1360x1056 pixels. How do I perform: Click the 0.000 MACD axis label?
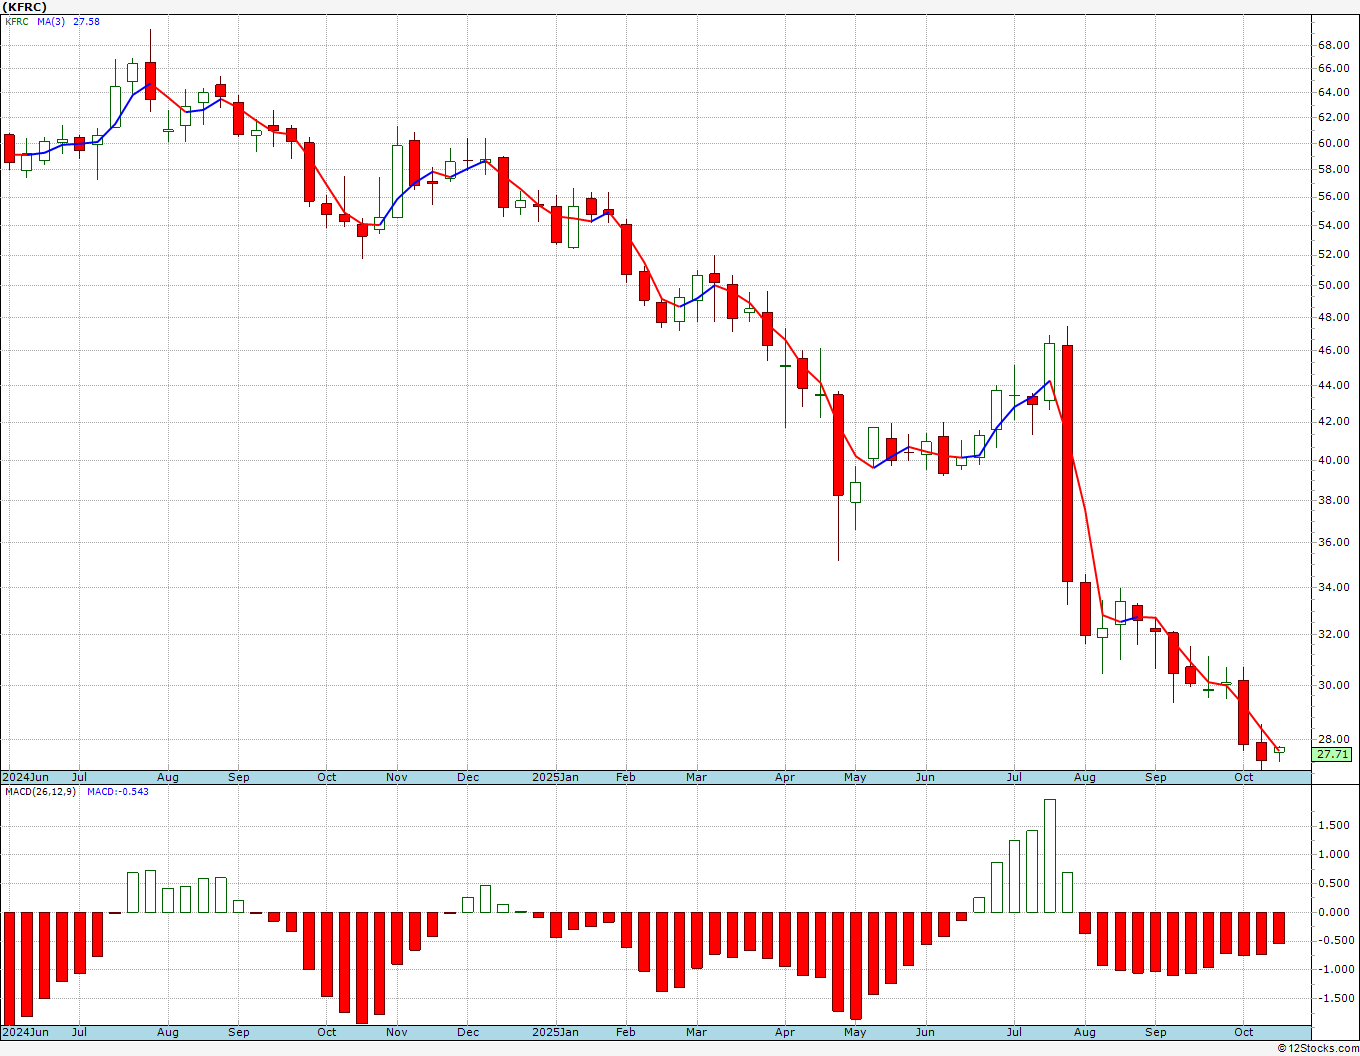pos(1335,913)
